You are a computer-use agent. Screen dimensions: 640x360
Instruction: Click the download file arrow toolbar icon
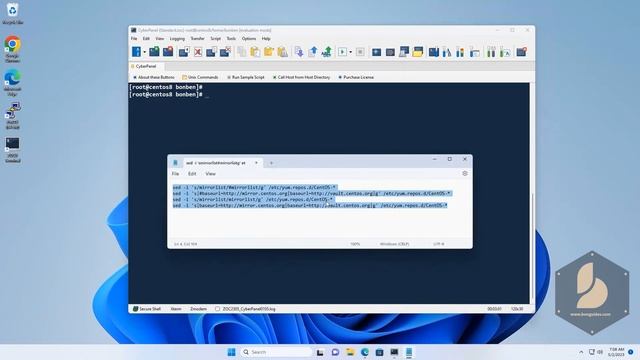(x=299, y=52)
